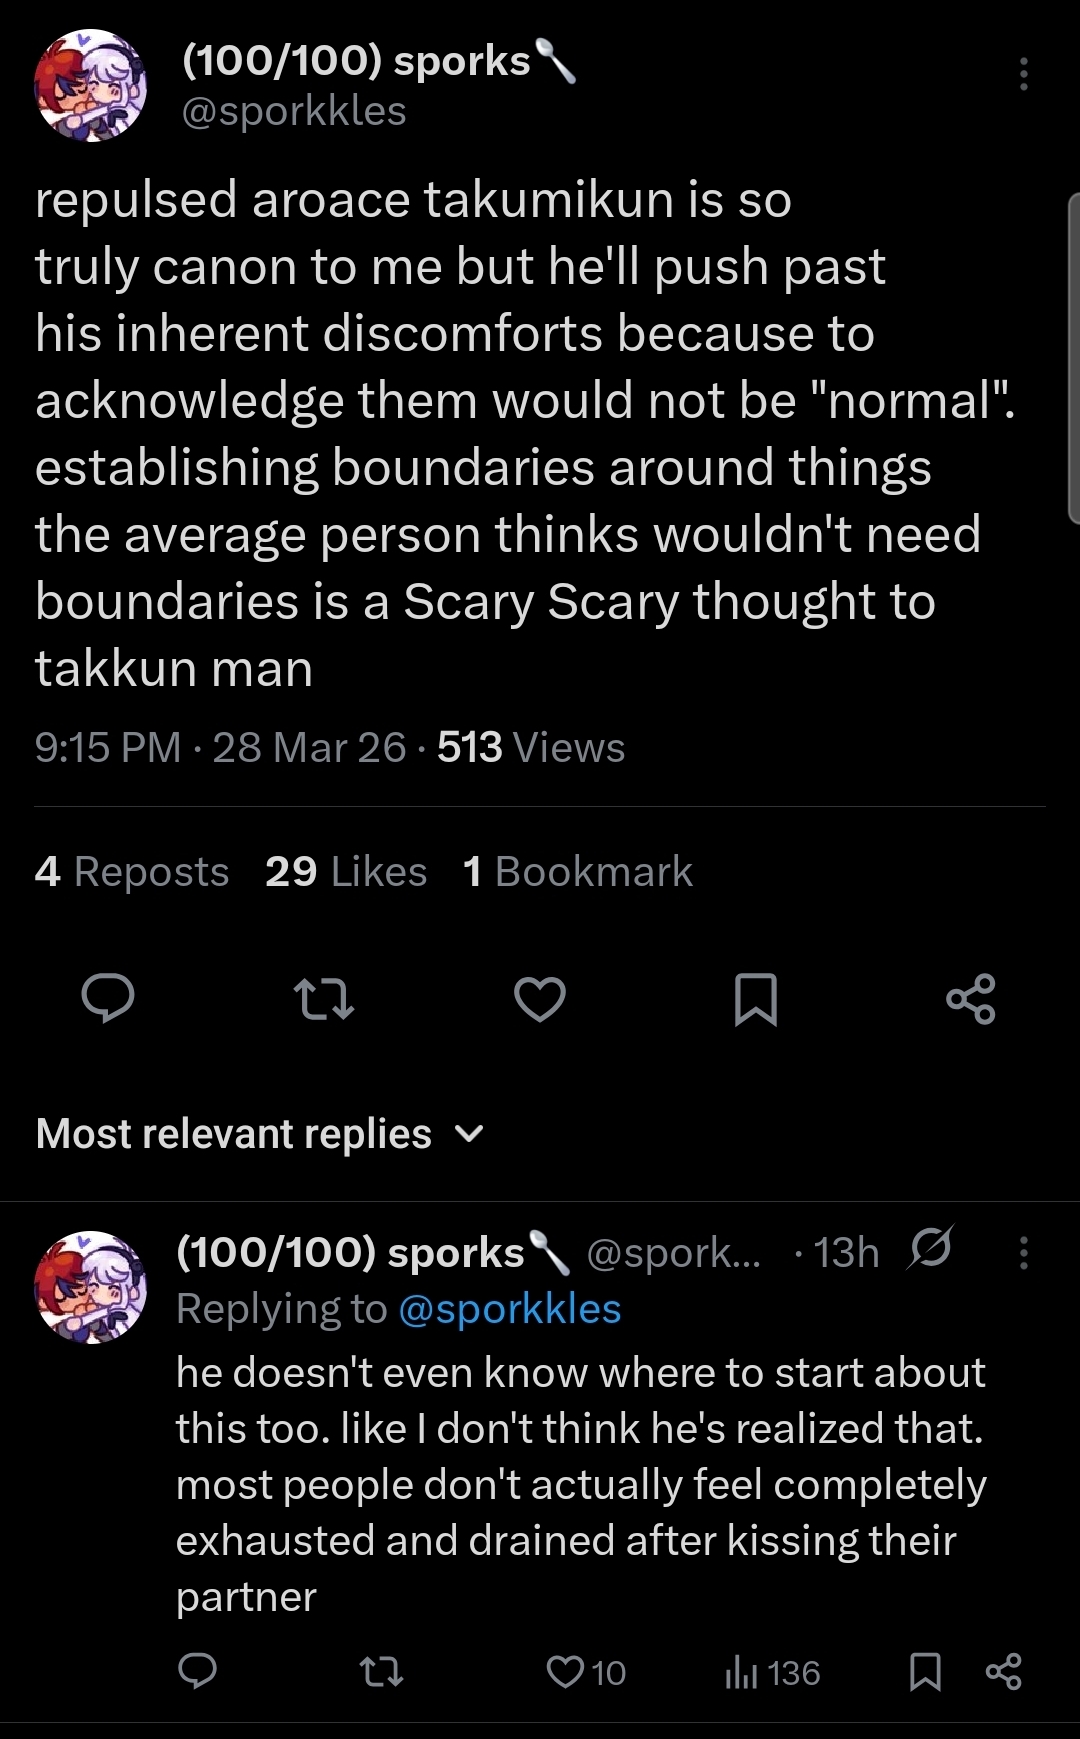Viewport: 1080px width, 1739px height.
Task: Open the 29 Likes list
Action: point(346,872)
